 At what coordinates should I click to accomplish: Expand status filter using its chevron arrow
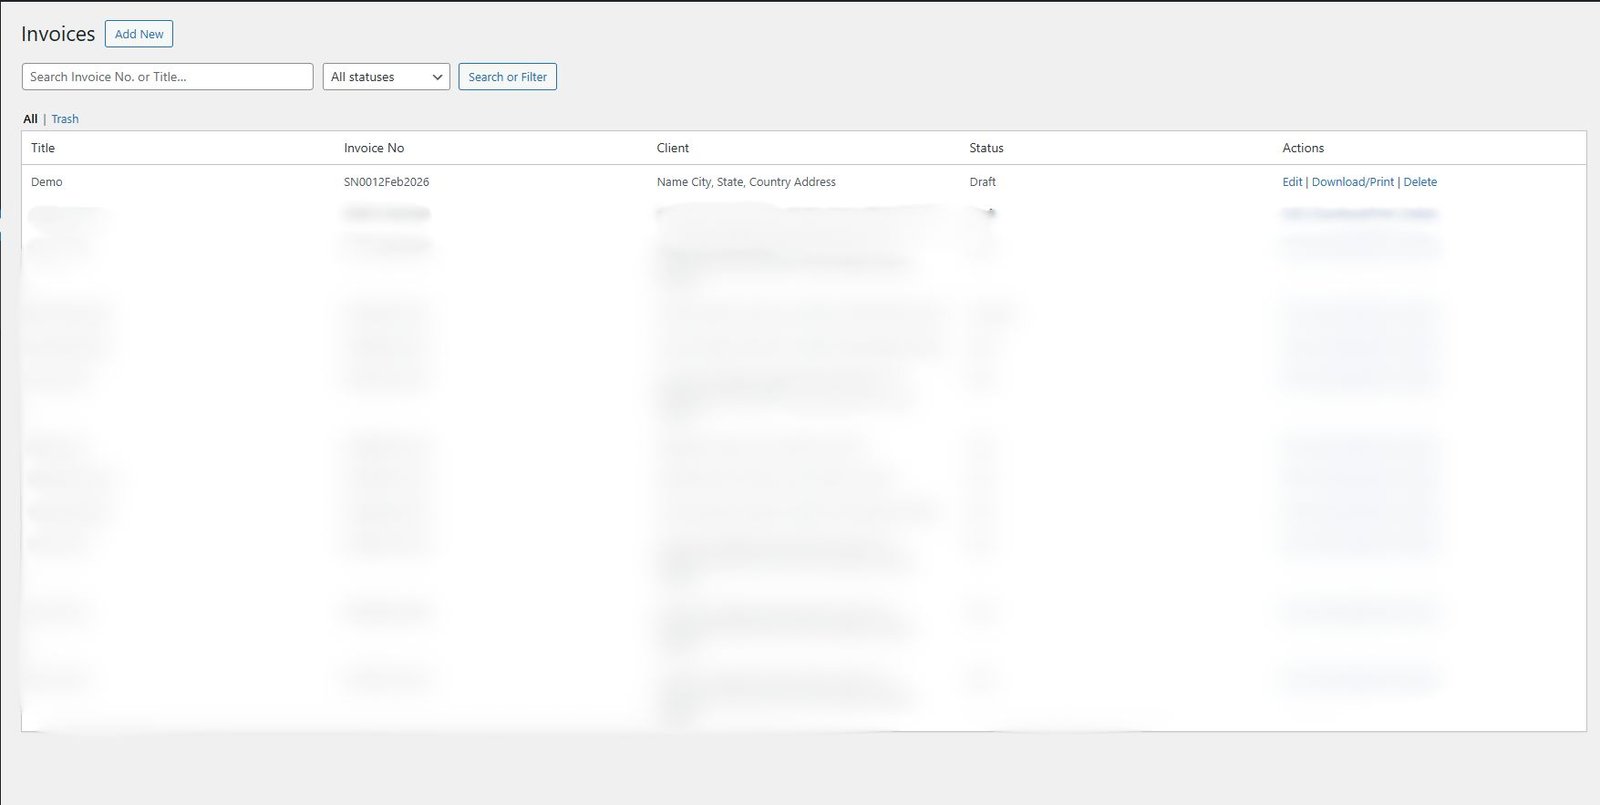pyautogui.click(x=437, y=77)
